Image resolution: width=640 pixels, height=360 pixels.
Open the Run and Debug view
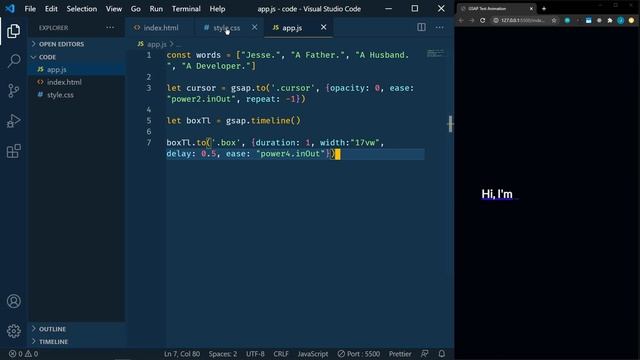(13, 121)
